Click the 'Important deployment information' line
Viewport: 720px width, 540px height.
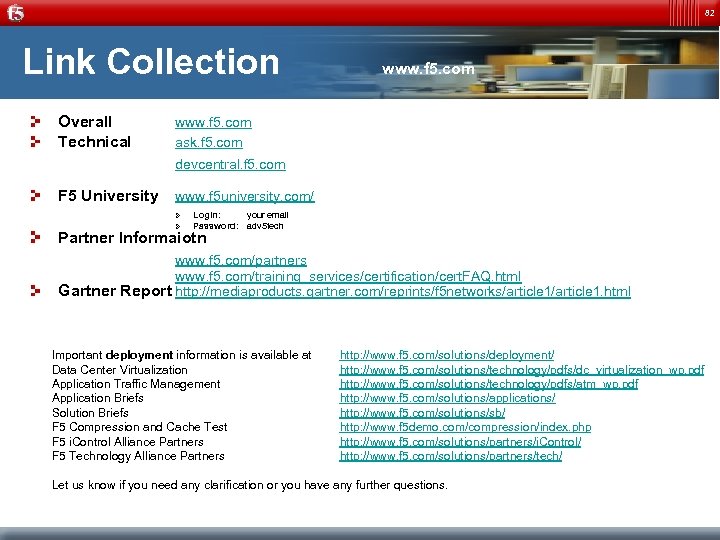182,355
